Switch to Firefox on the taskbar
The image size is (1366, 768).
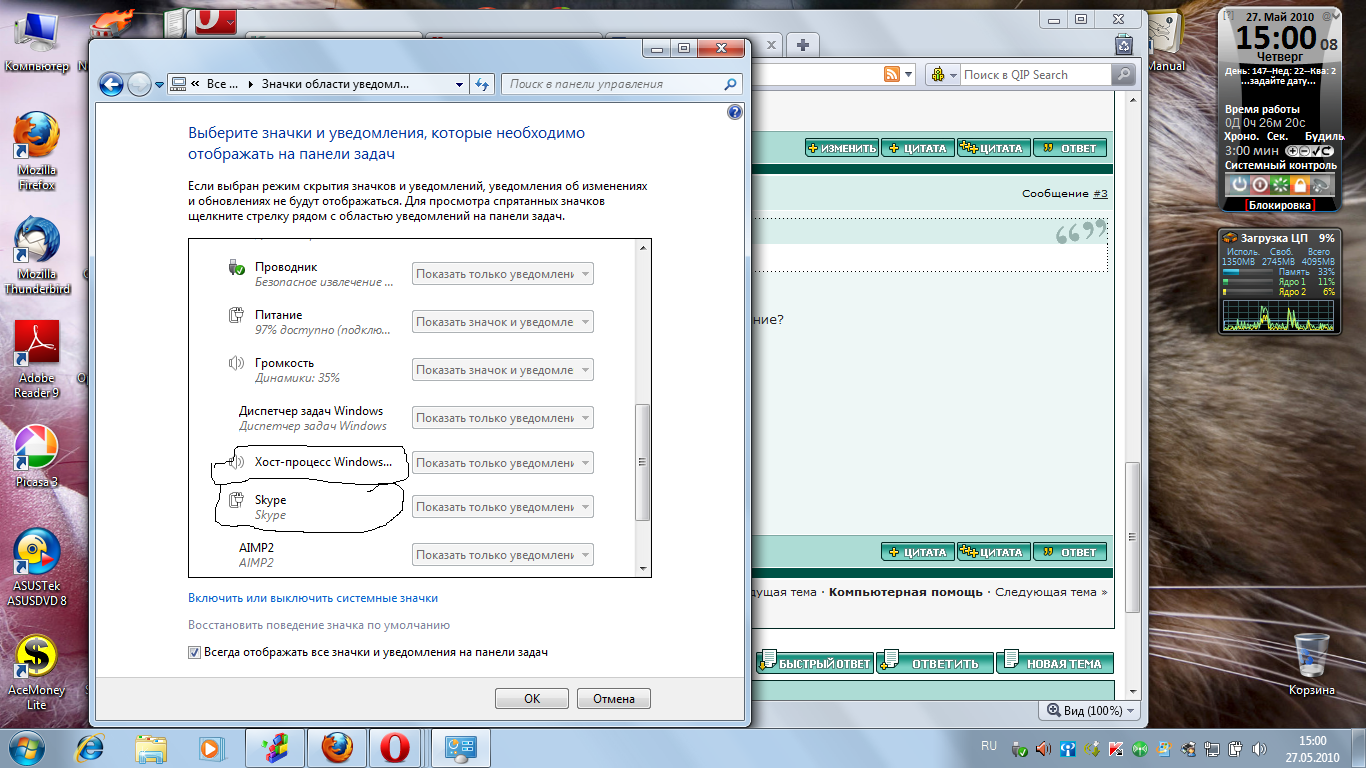337,747
